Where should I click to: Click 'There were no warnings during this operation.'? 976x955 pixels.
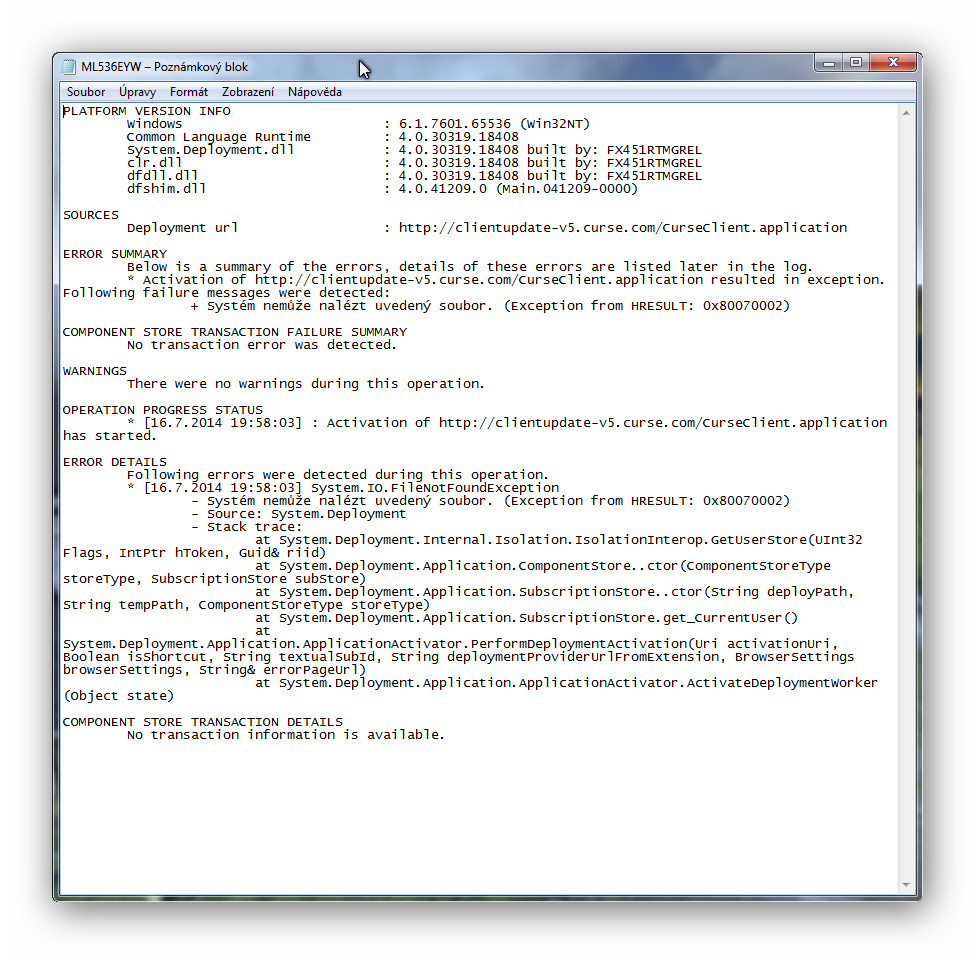tap(306, 384)
